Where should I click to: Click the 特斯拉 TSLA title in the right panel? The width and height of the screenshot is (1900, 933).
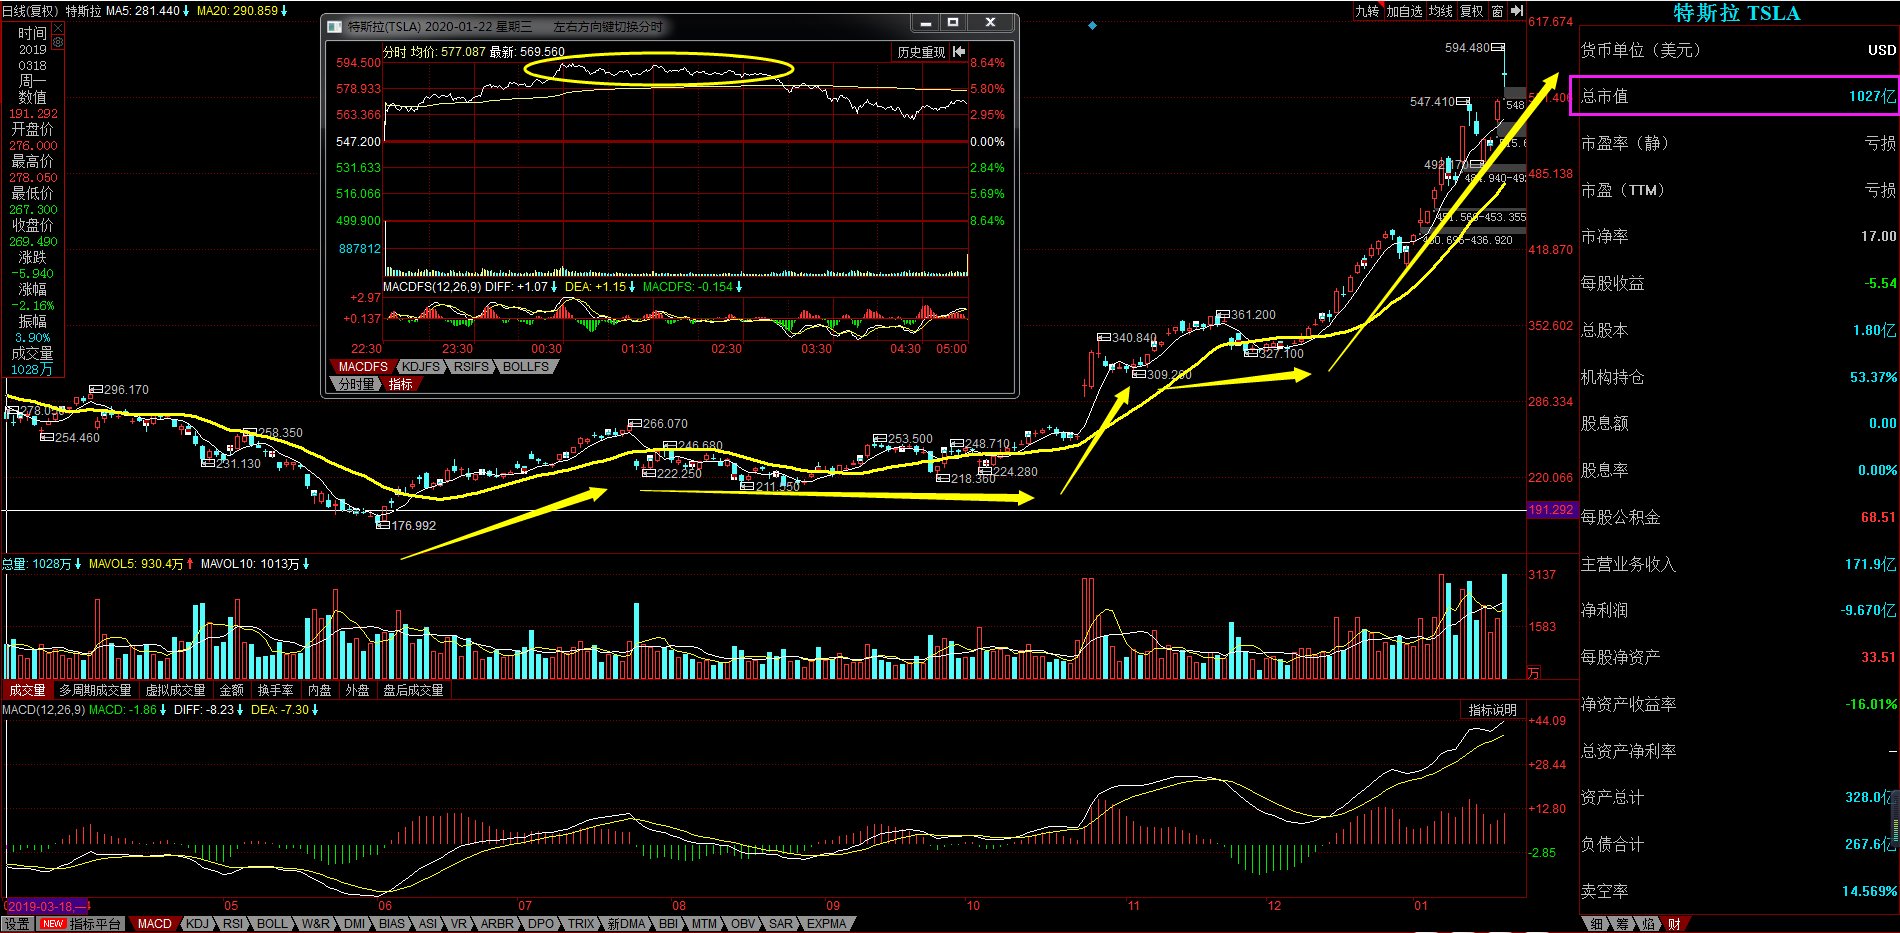click(x=1737, y=13)
